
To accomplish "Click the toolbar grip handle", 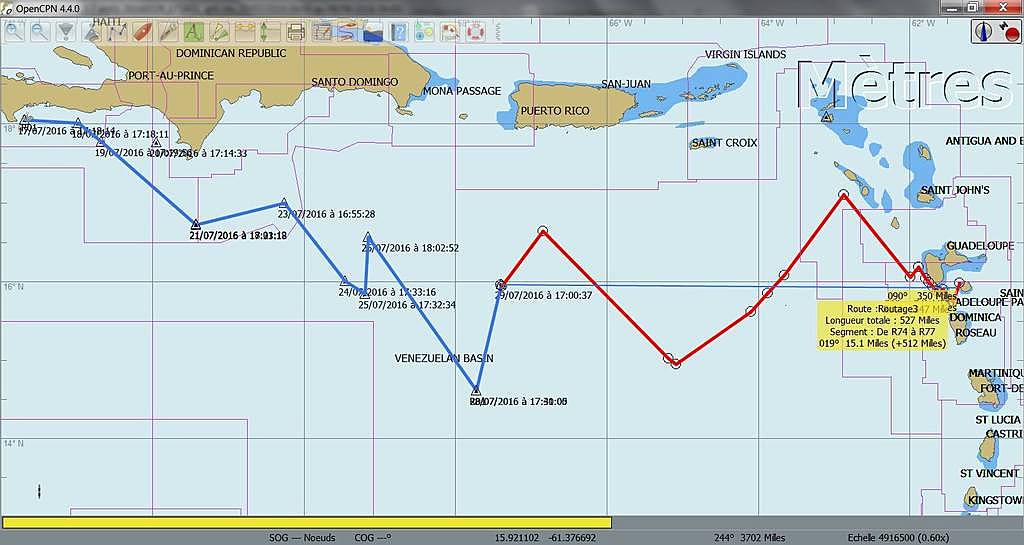I will (x=498, y=31).
